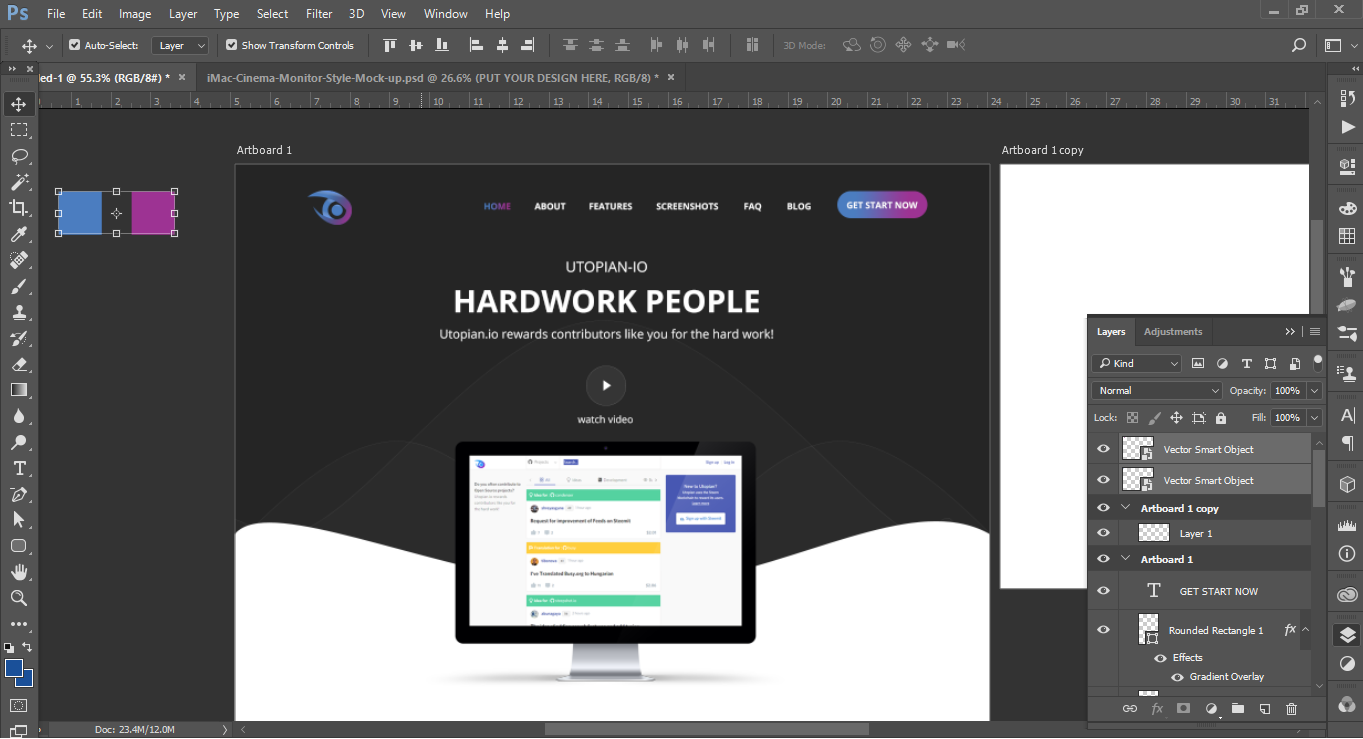Select the Rectangular Marquee tool
1363x739 pixels.
(x=19, y=130)
